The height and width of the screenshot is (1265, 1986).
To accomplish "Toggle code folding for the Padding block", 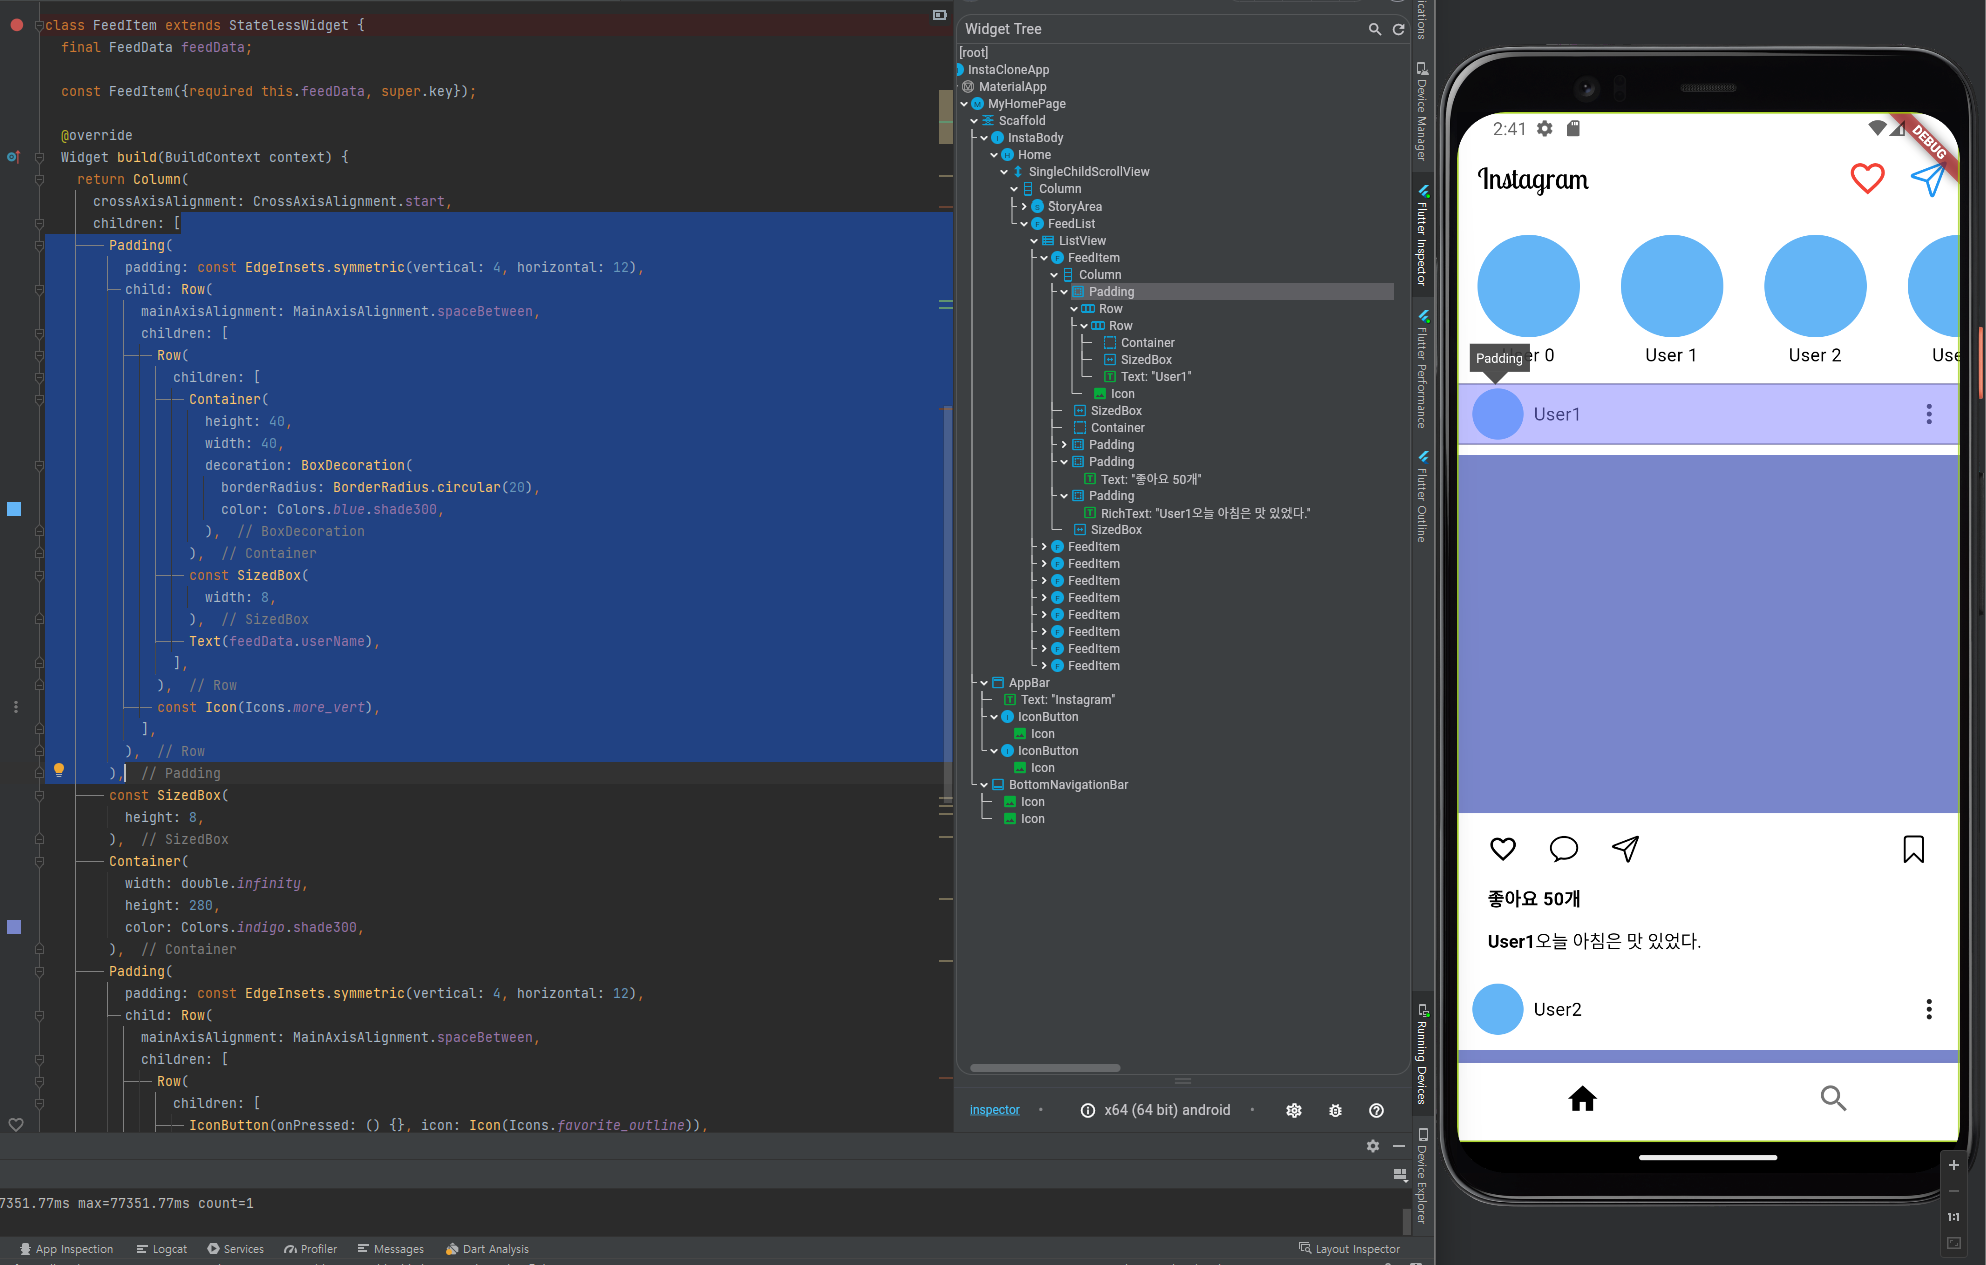I will click(39, 245).
